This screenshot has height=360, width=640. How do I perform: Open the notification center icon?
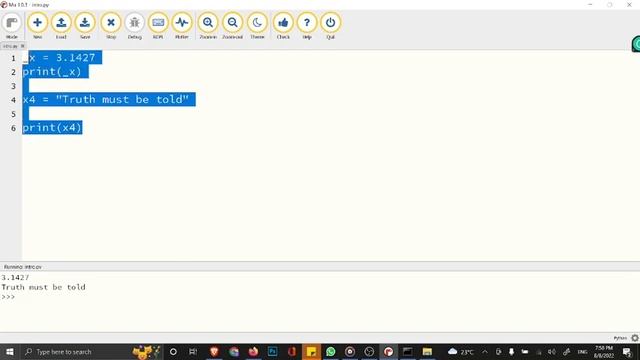627,352
